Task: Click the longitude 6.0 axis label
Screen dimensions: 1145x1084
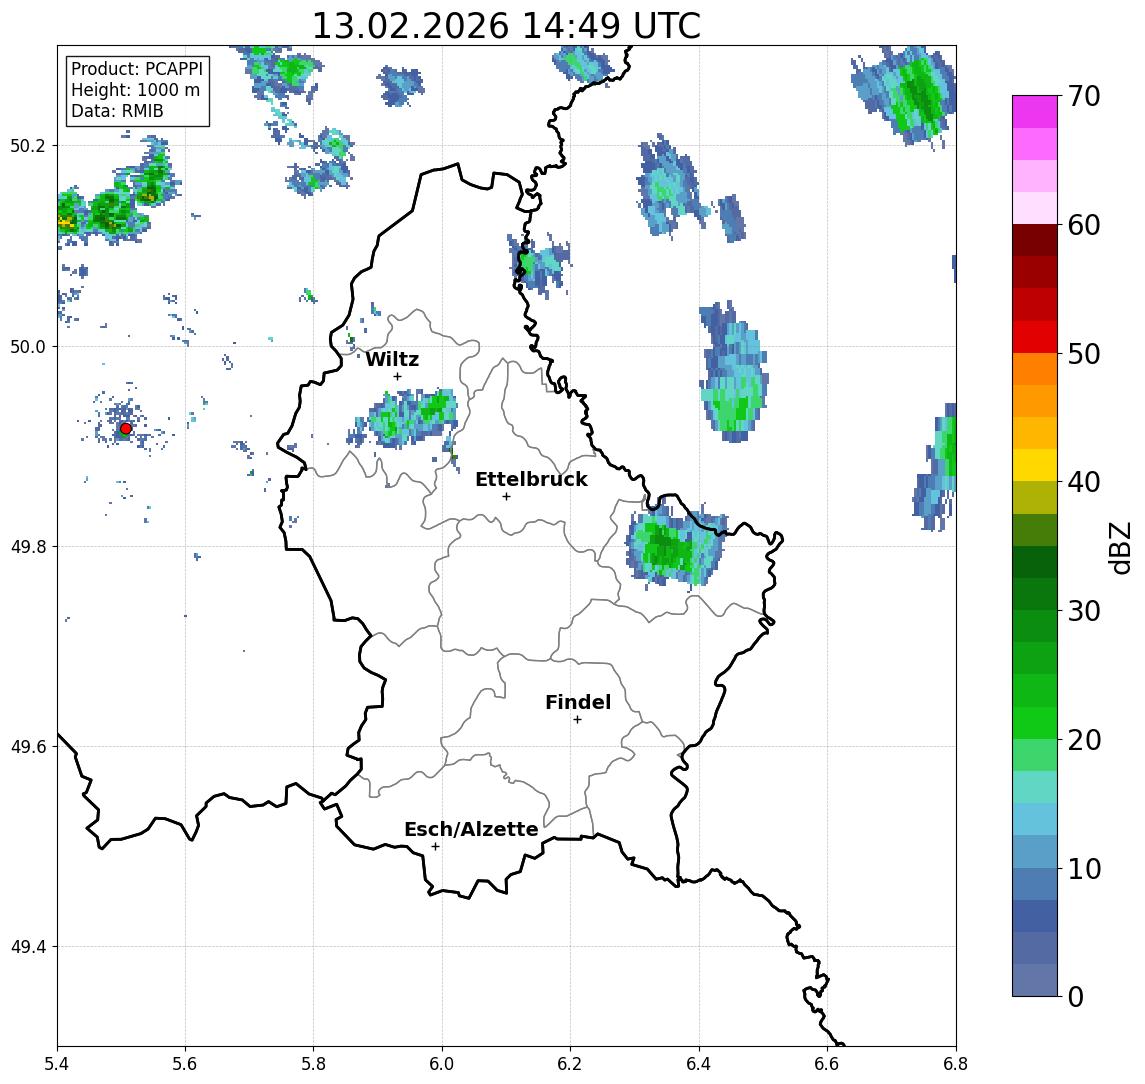Action: (443, 1064)
